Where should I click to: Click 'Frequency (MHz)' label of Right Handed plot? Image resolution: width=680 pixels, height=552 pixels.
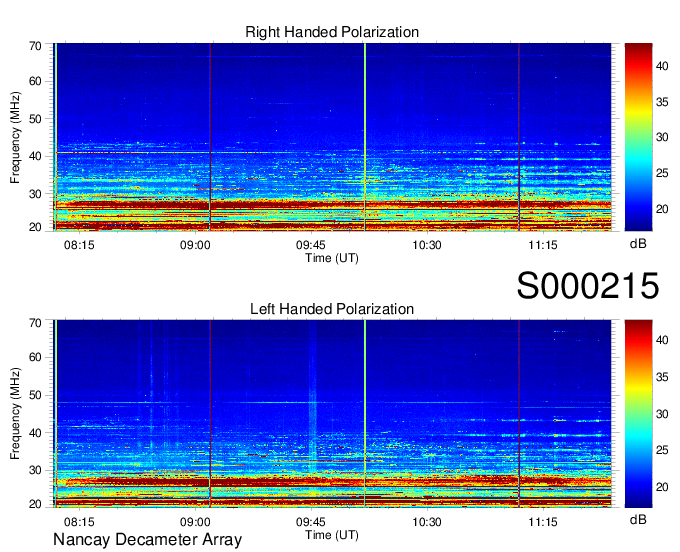pos(15,137)
